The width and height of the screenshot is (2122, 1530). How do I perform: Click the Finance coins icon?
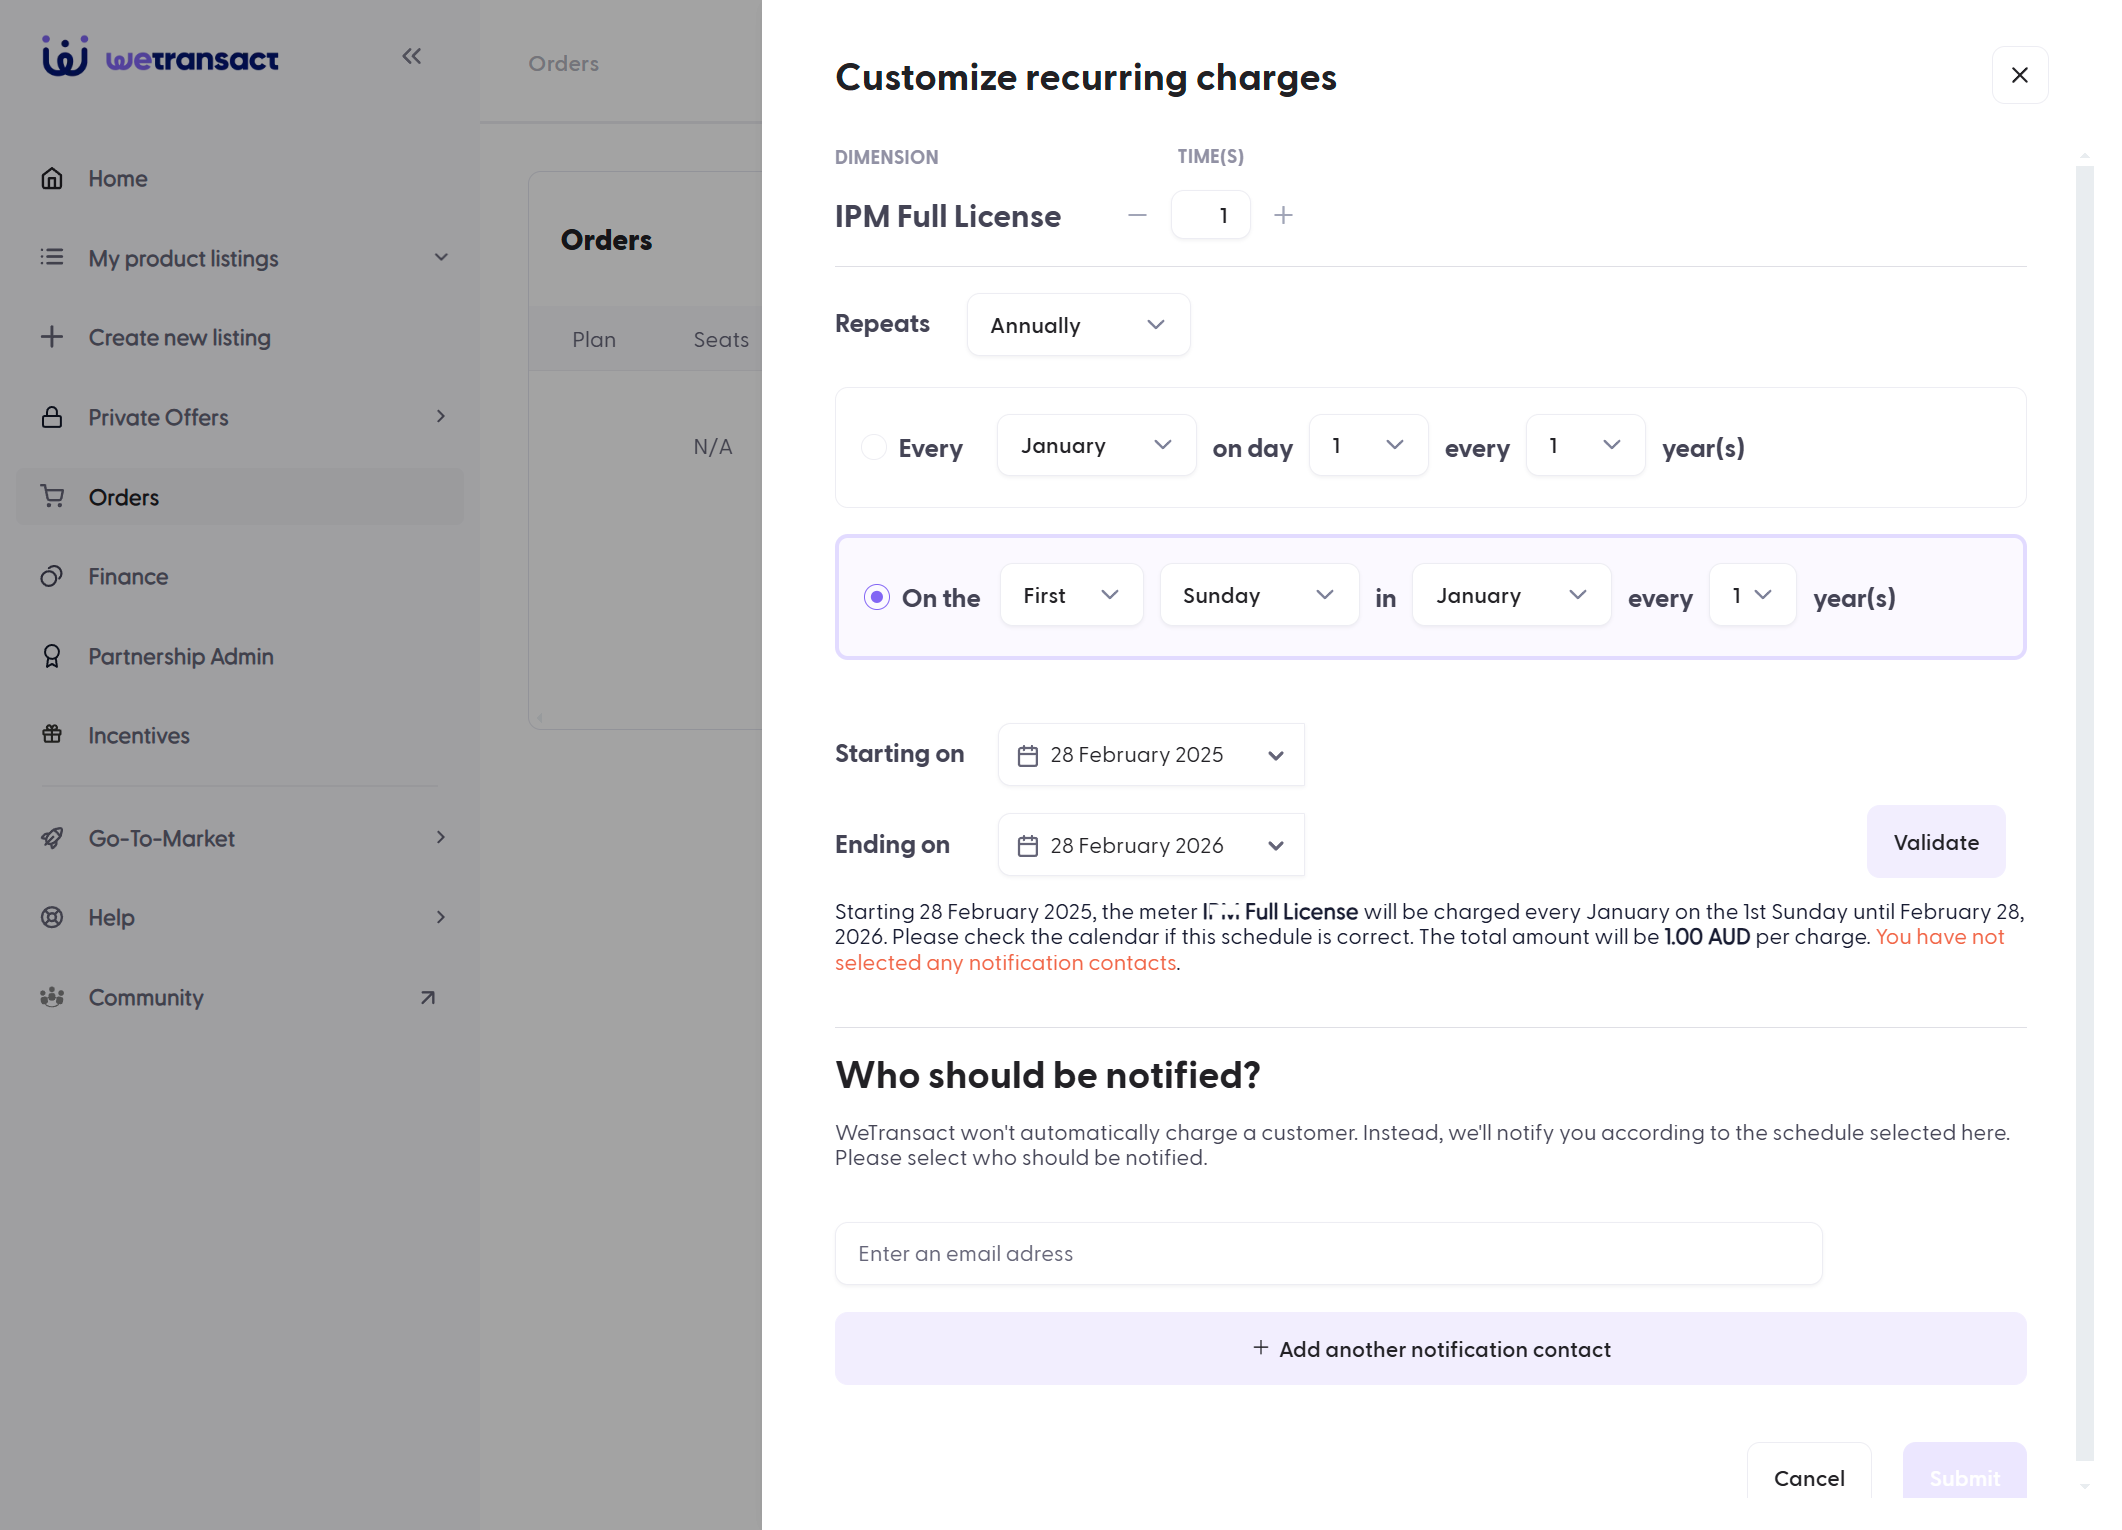tap(52, 577)
